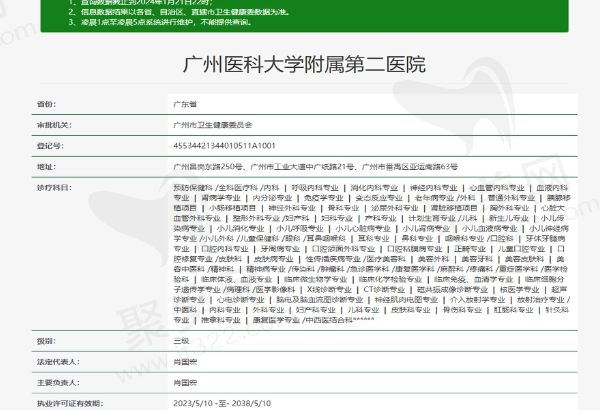
Task: Click 小儿肾病专业 in the department list
Action: [x=426, y=229]
